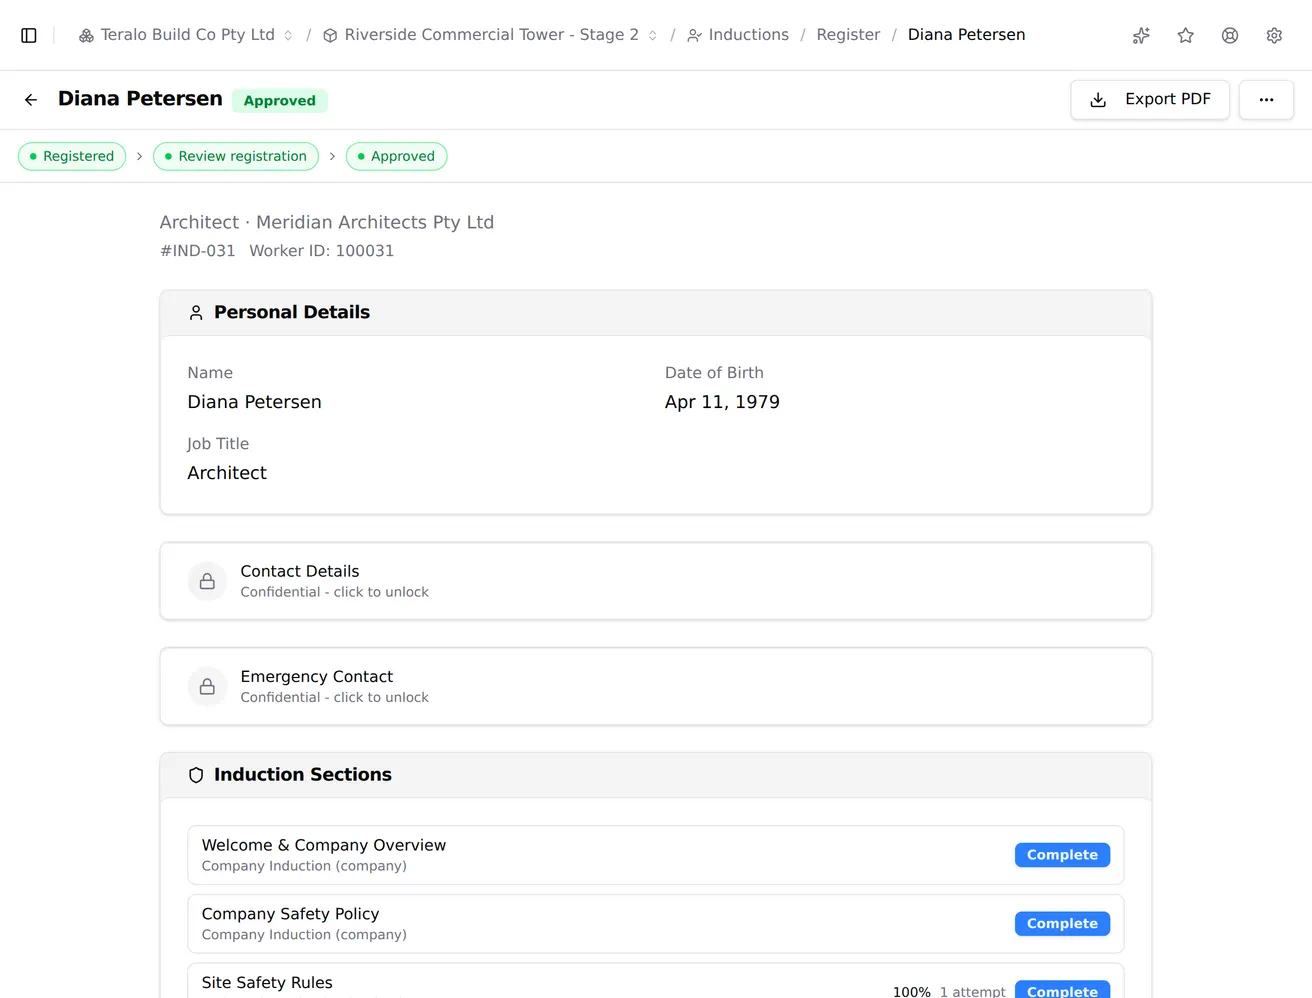The image size is (1312, 998).
Task: Click the #IND-031 induction number
Action: tap(198, 251)
